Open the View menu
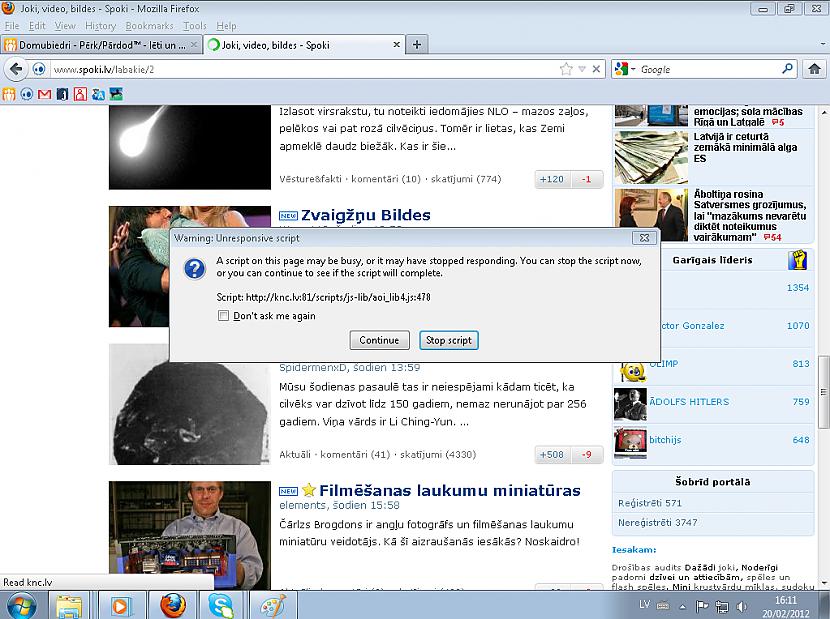 65,25
